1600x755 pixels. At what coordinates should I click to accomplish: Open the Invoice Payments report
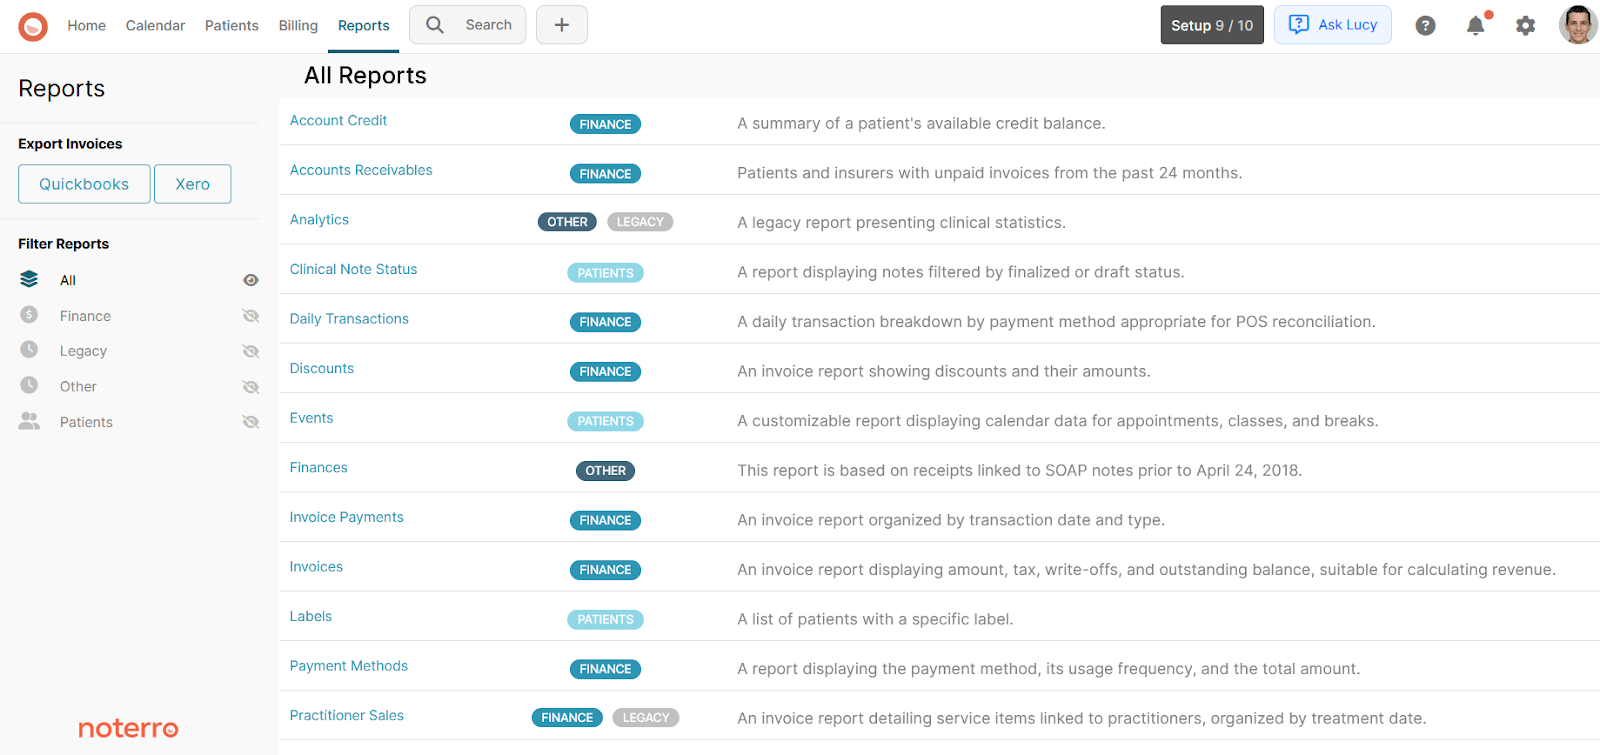pyautogui.click(x=346, y=517)
